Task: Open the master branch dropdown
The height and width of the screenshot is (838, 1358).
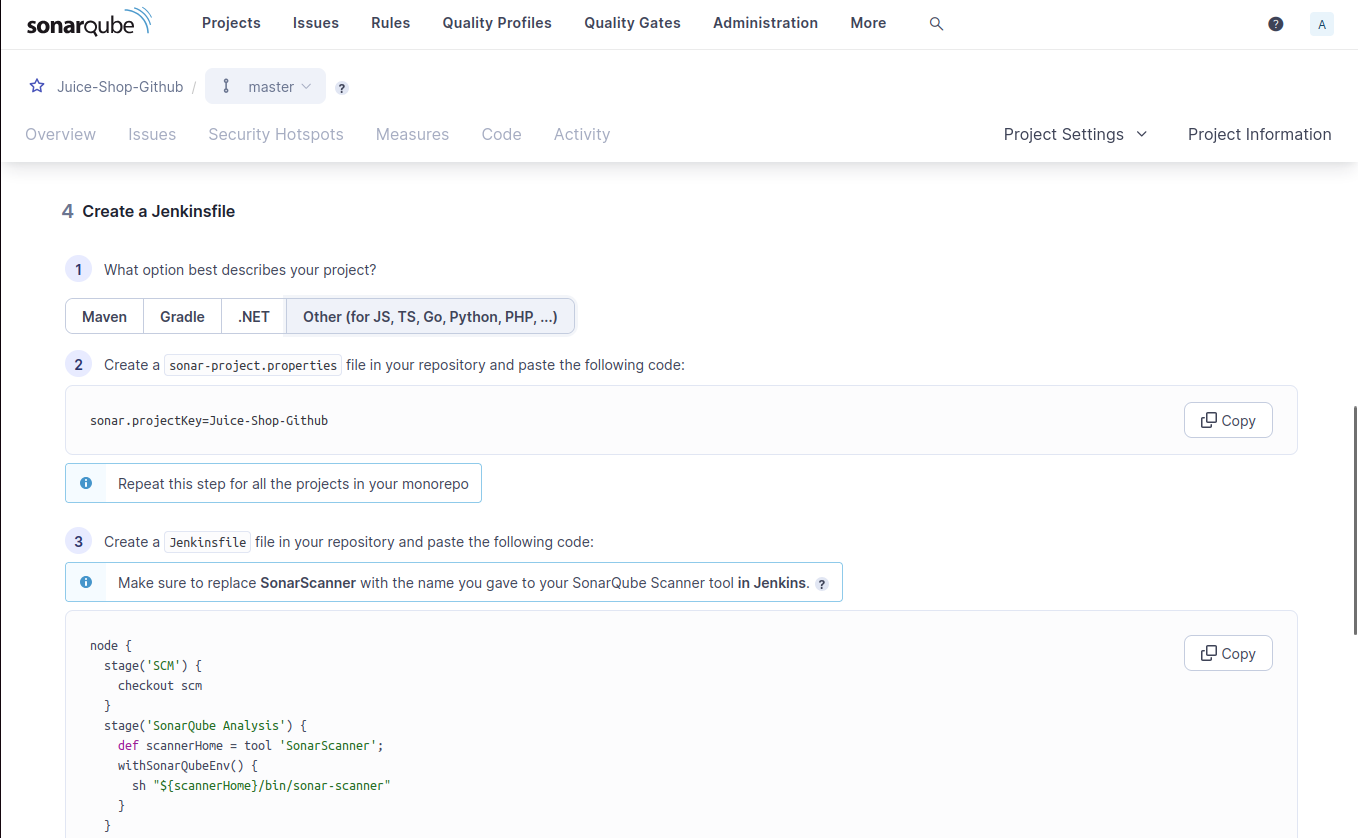Action: 275,86
